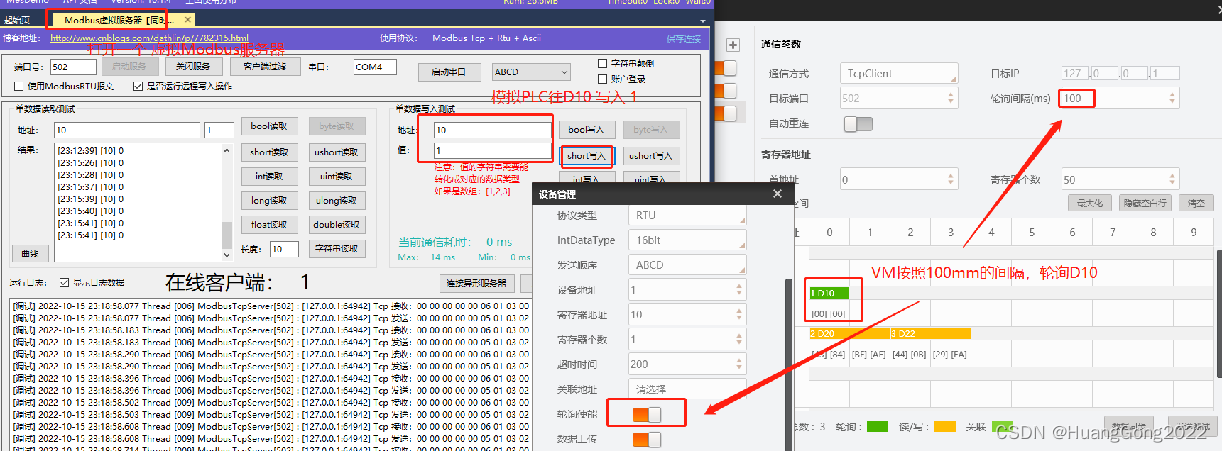Open the protocol type RTU dropdown
This screenshot has width=1222, height=452.
tap(688, 215)
